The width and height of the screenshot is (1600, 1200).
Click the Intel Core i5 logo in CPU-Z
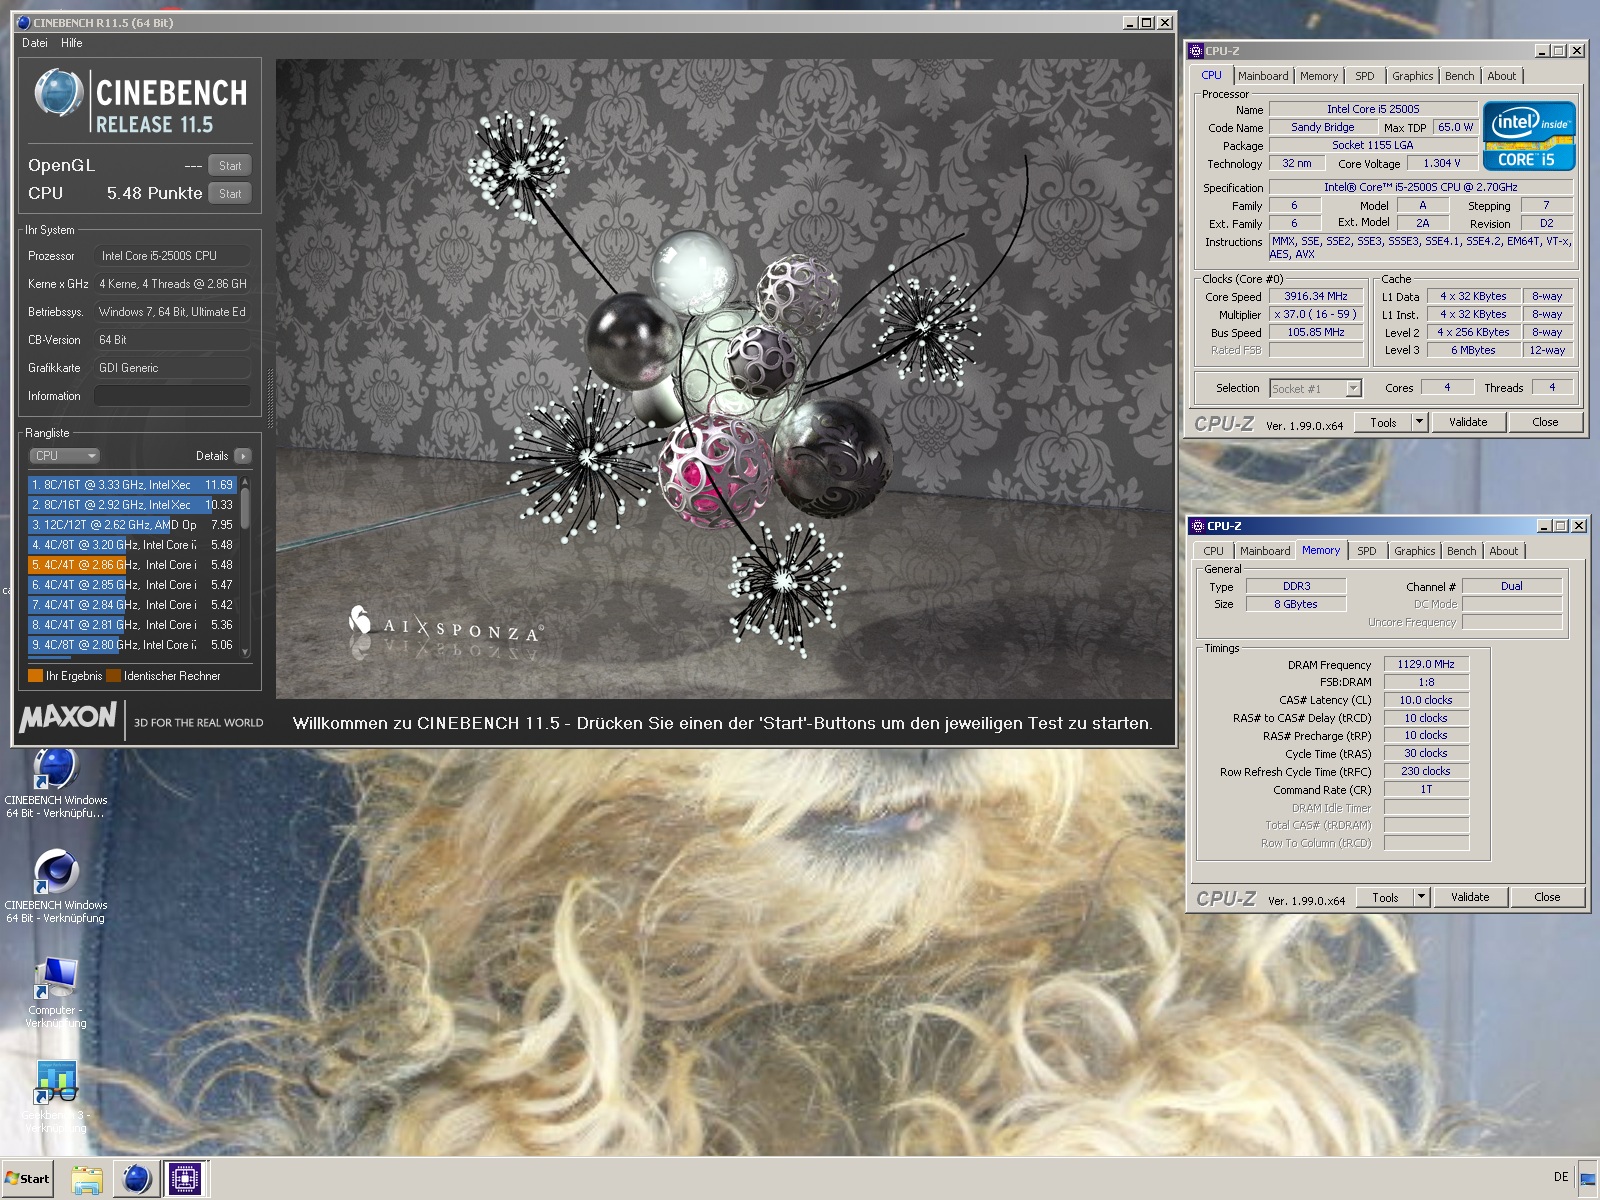click(x=1529, y=136)
